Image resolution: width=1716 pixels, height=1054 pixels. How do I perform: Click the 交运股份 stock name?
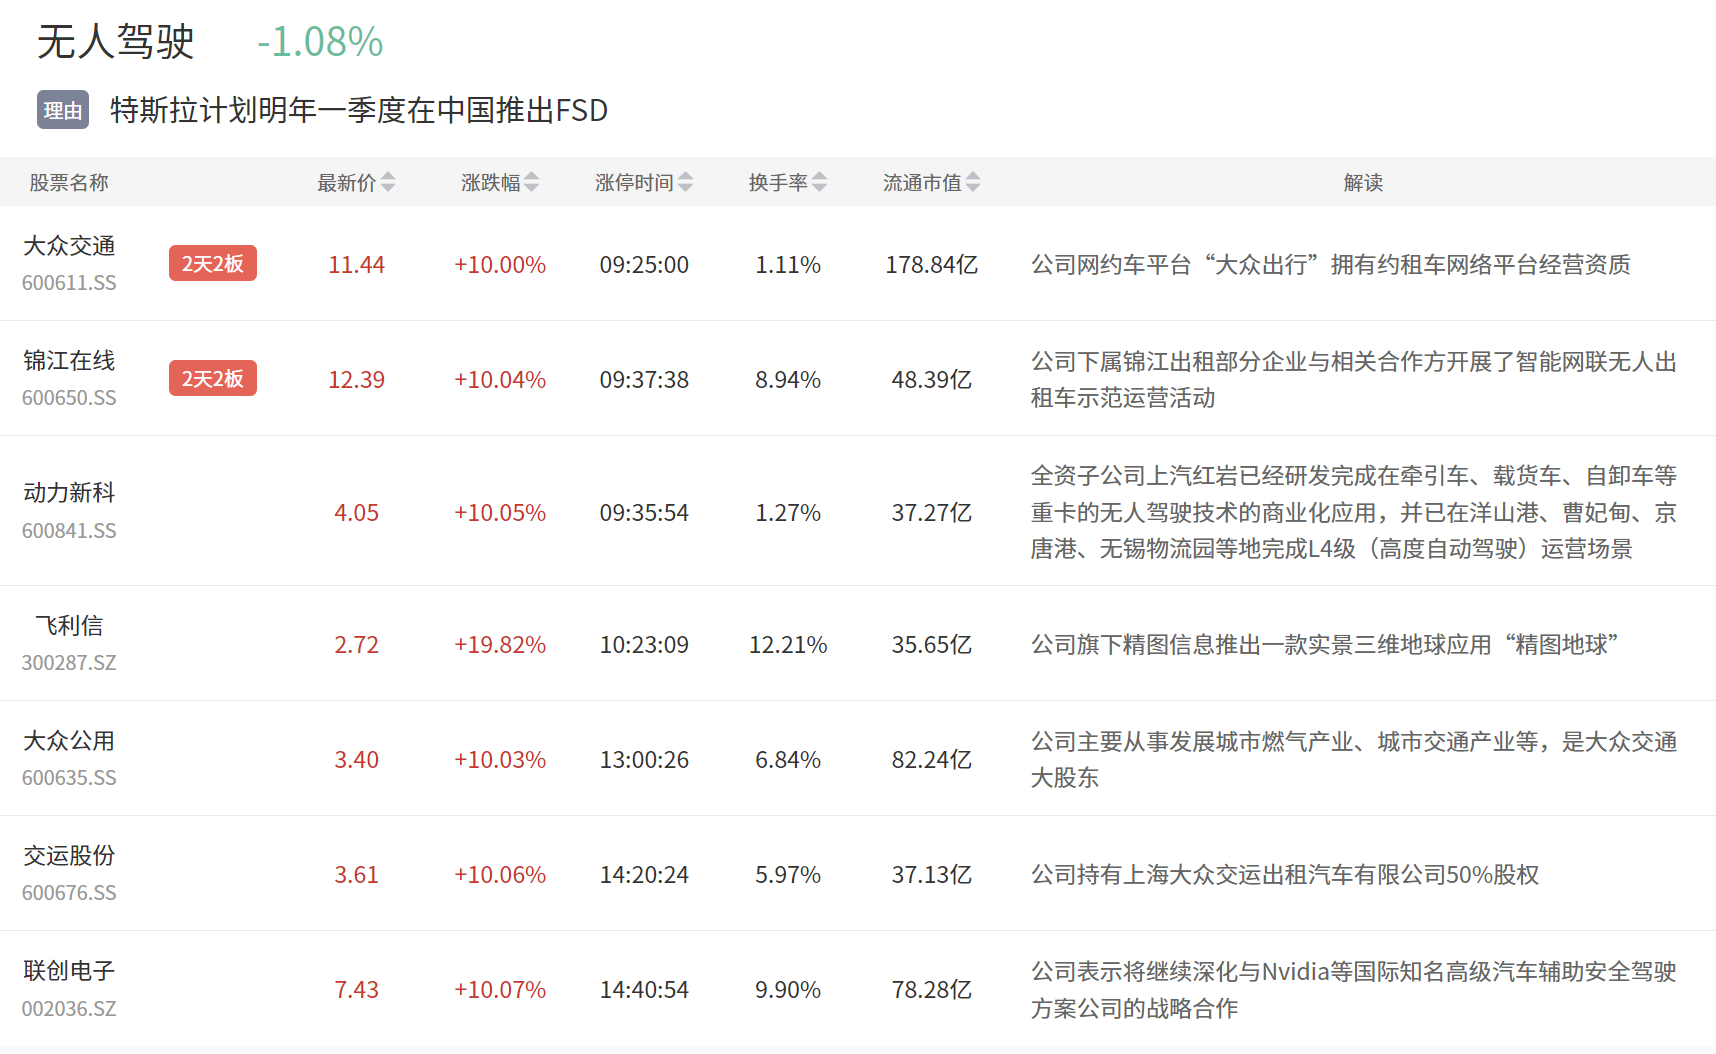click(69, 856)
